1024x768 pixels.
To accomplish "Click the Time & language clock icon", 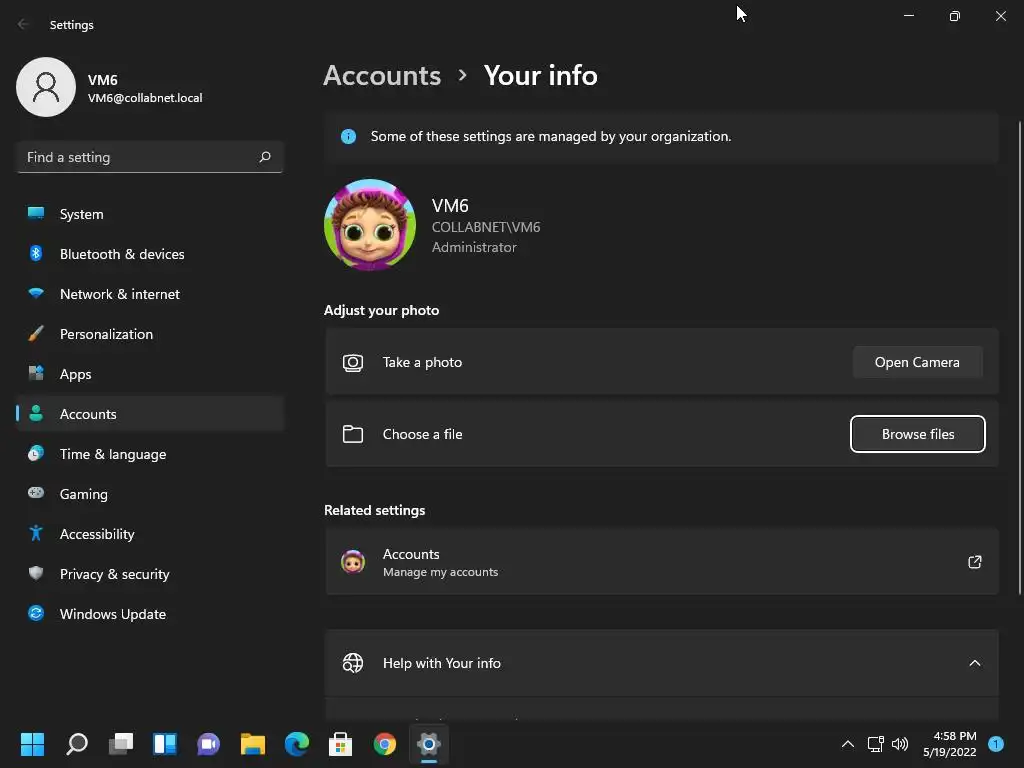I will (36, 453).
